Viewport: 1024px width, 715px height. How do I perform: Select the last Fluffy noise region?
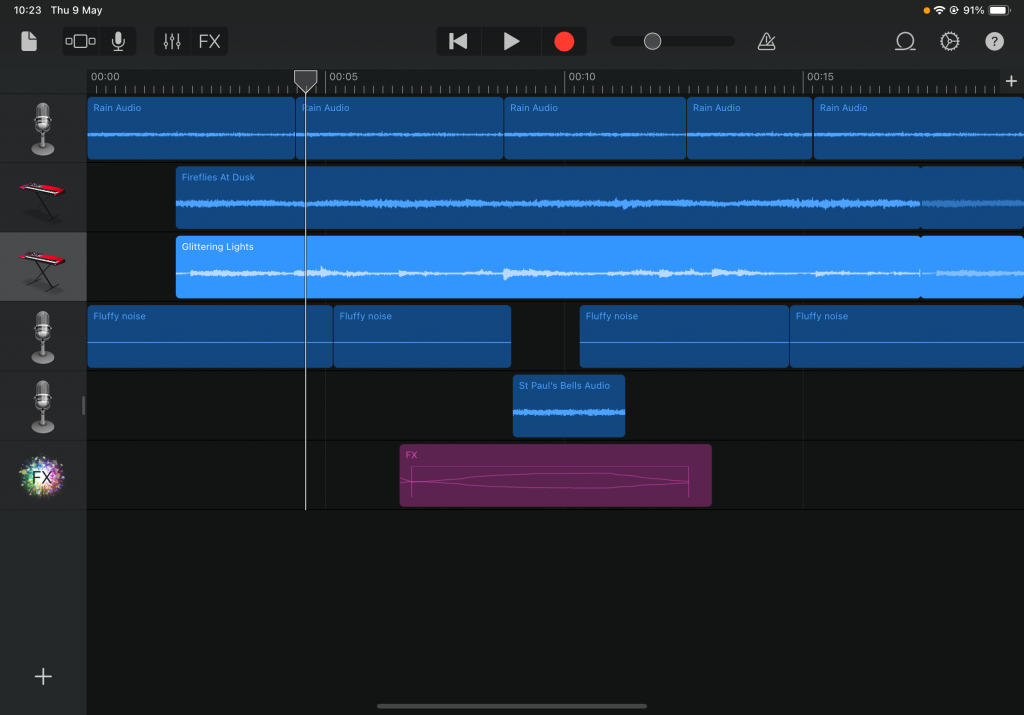pyautogui.click(x=906, y=337)
